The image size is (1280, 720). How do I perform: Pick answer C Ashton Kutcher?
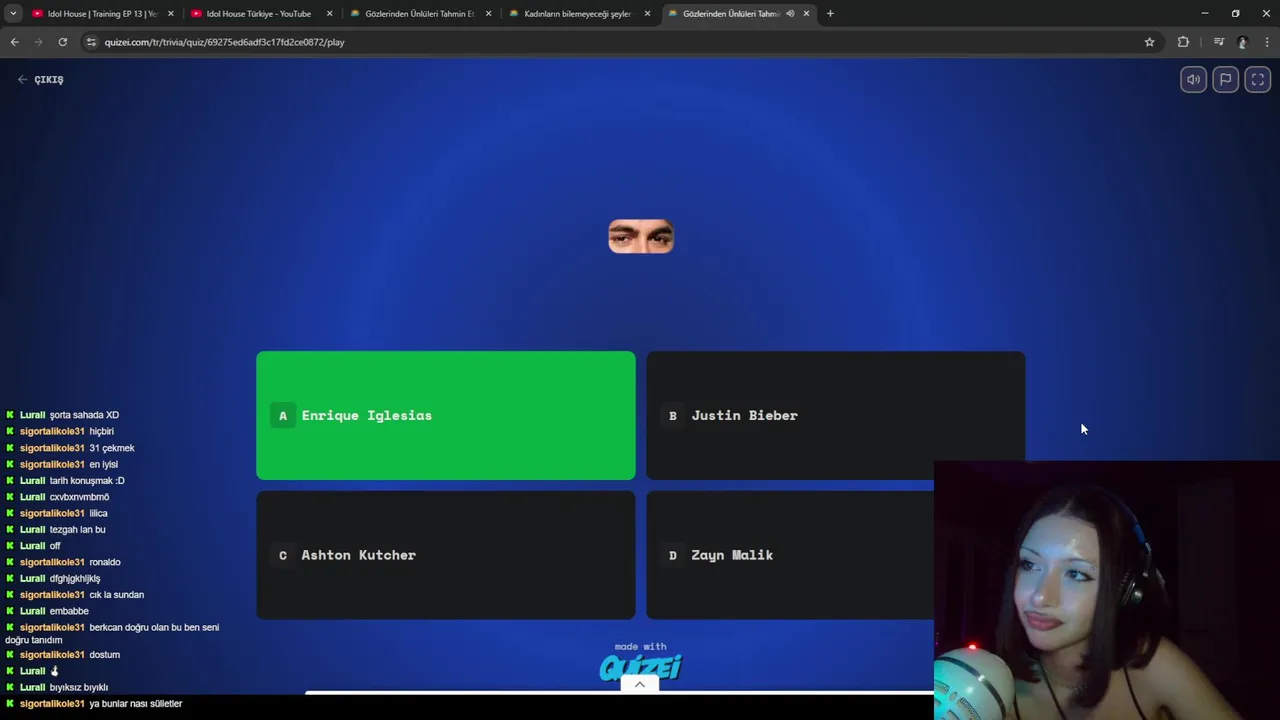(445, 555)
